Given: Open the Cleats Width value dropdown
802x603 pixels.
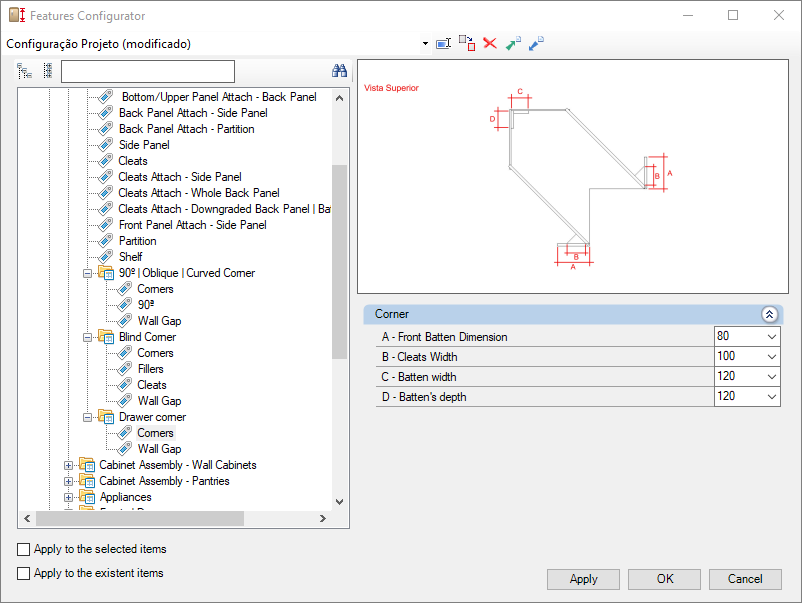Looking at the screenshot, I should 771,357.
